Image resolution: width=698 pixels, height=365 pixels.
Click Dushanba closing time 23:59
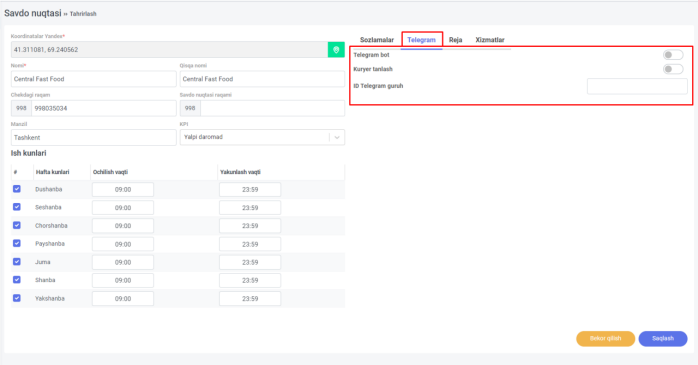(x=250, y=189)
